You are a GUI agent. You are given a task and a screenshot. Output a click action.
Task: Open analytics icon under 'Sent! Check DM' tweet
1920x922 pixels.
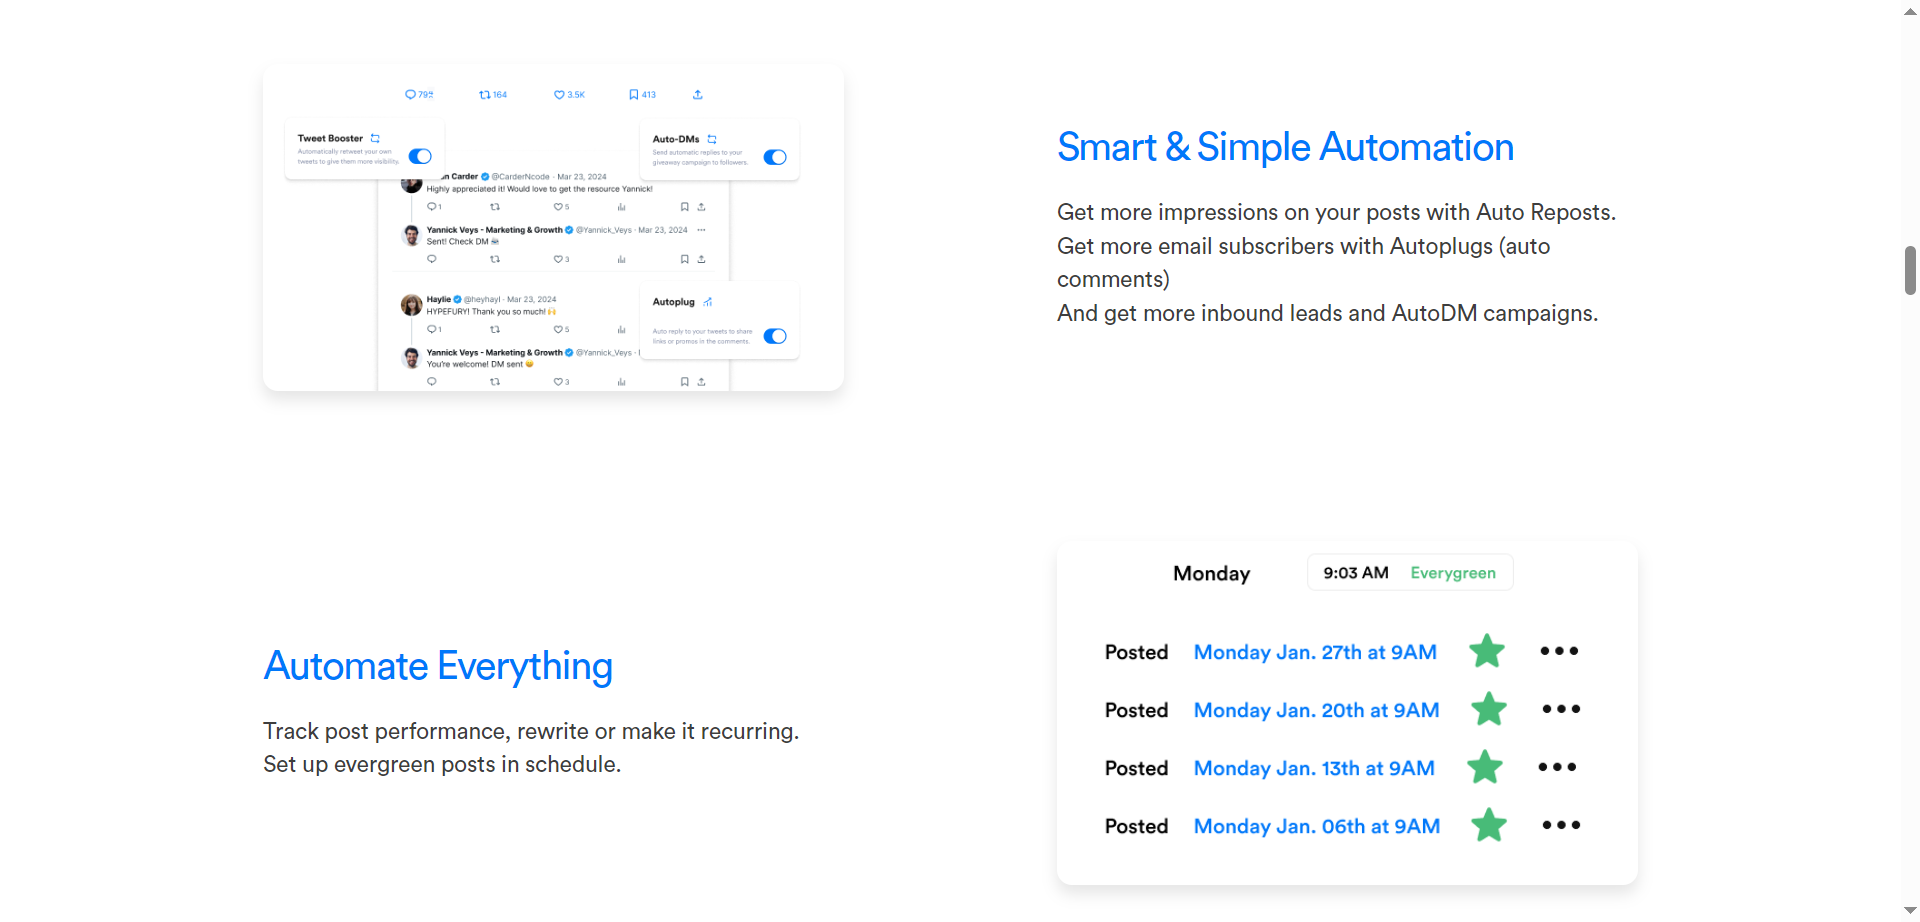(621, 259)
